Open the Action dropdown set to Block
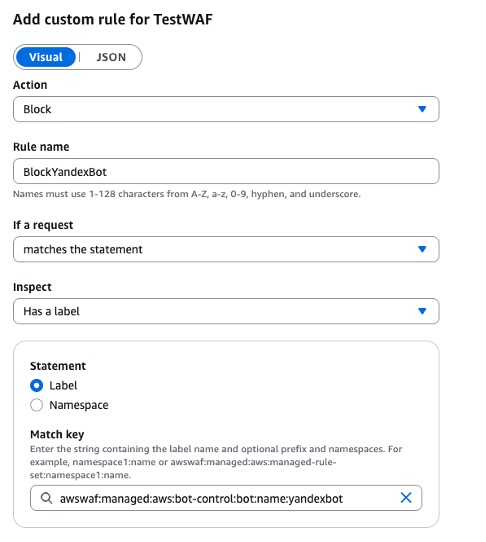 point(226,109)
